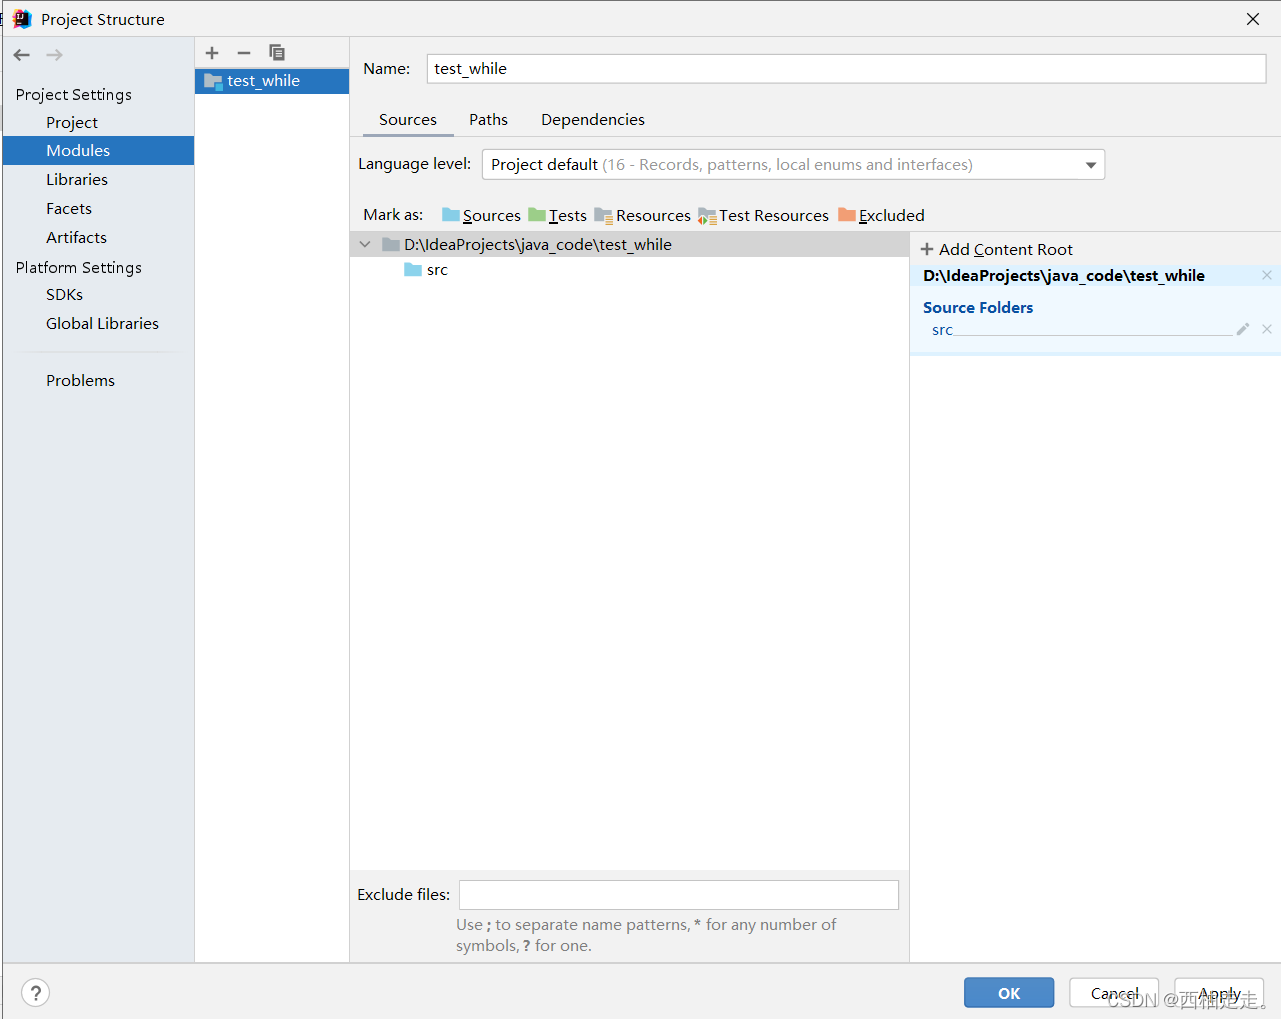The height and width of the screenshot is (1019, 1281).
Task: Select the content root folder row
Action: click(x=629, y=244)
